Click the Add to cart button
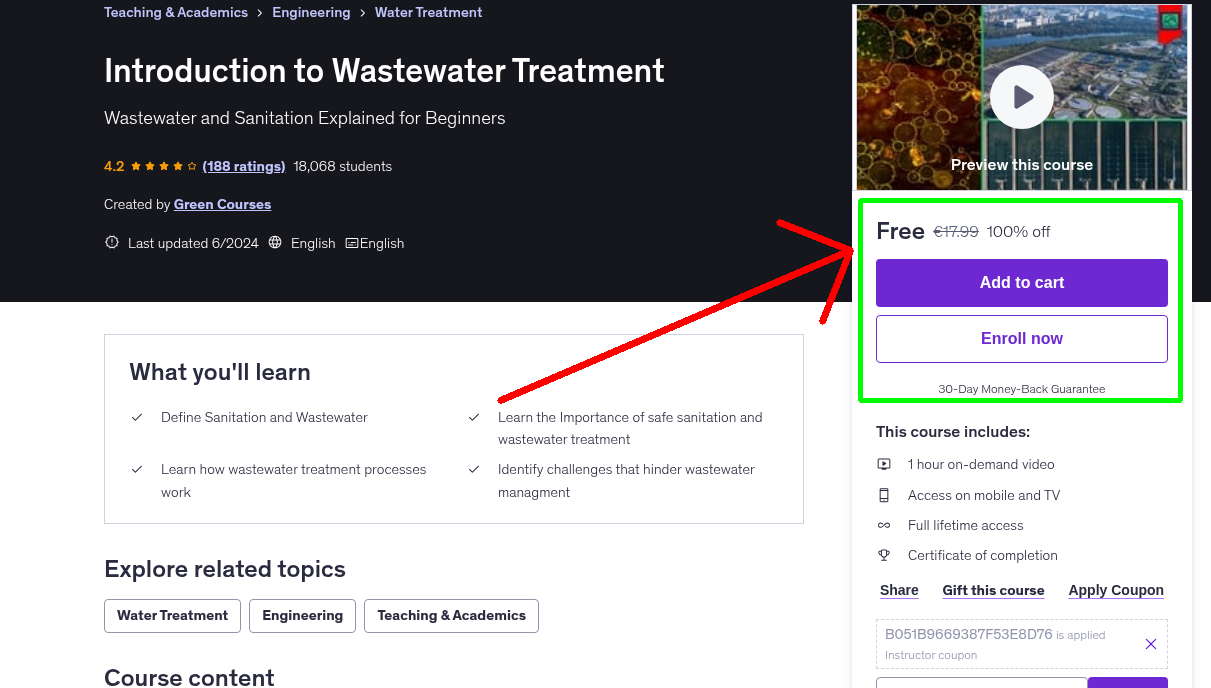This screenshot has height=688, width=1211. click(1021, 283)
